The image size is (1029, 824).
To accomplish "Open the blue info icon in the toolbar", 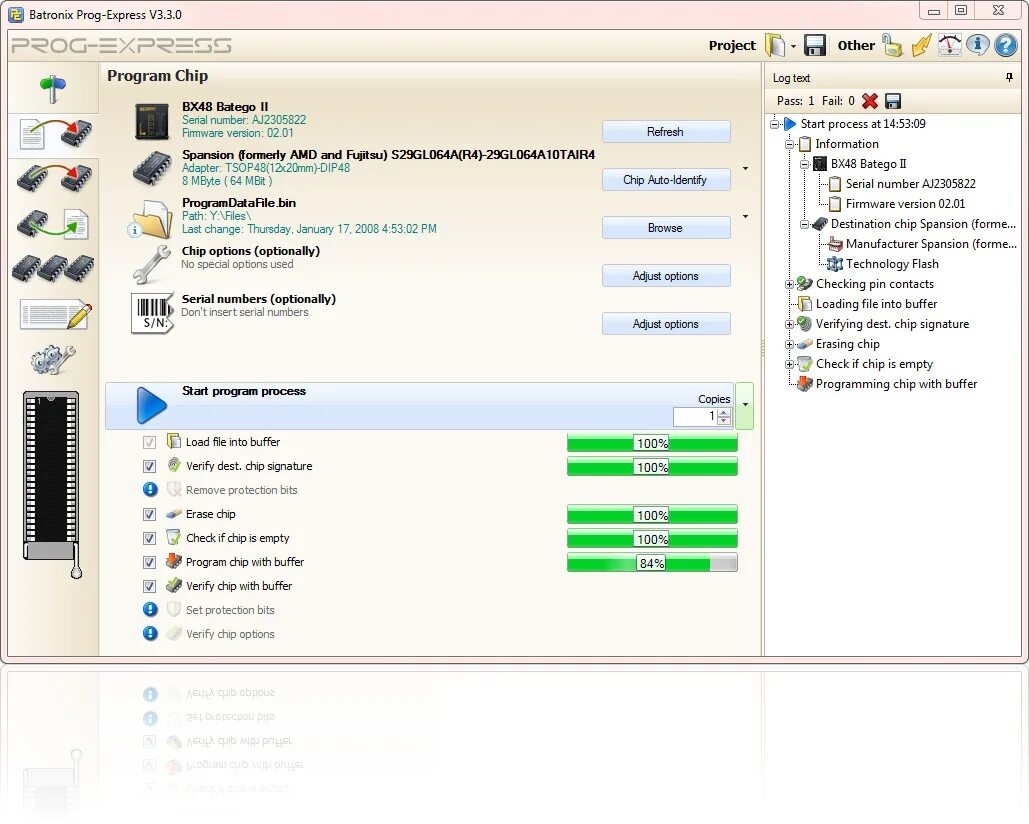I will 977,45.
